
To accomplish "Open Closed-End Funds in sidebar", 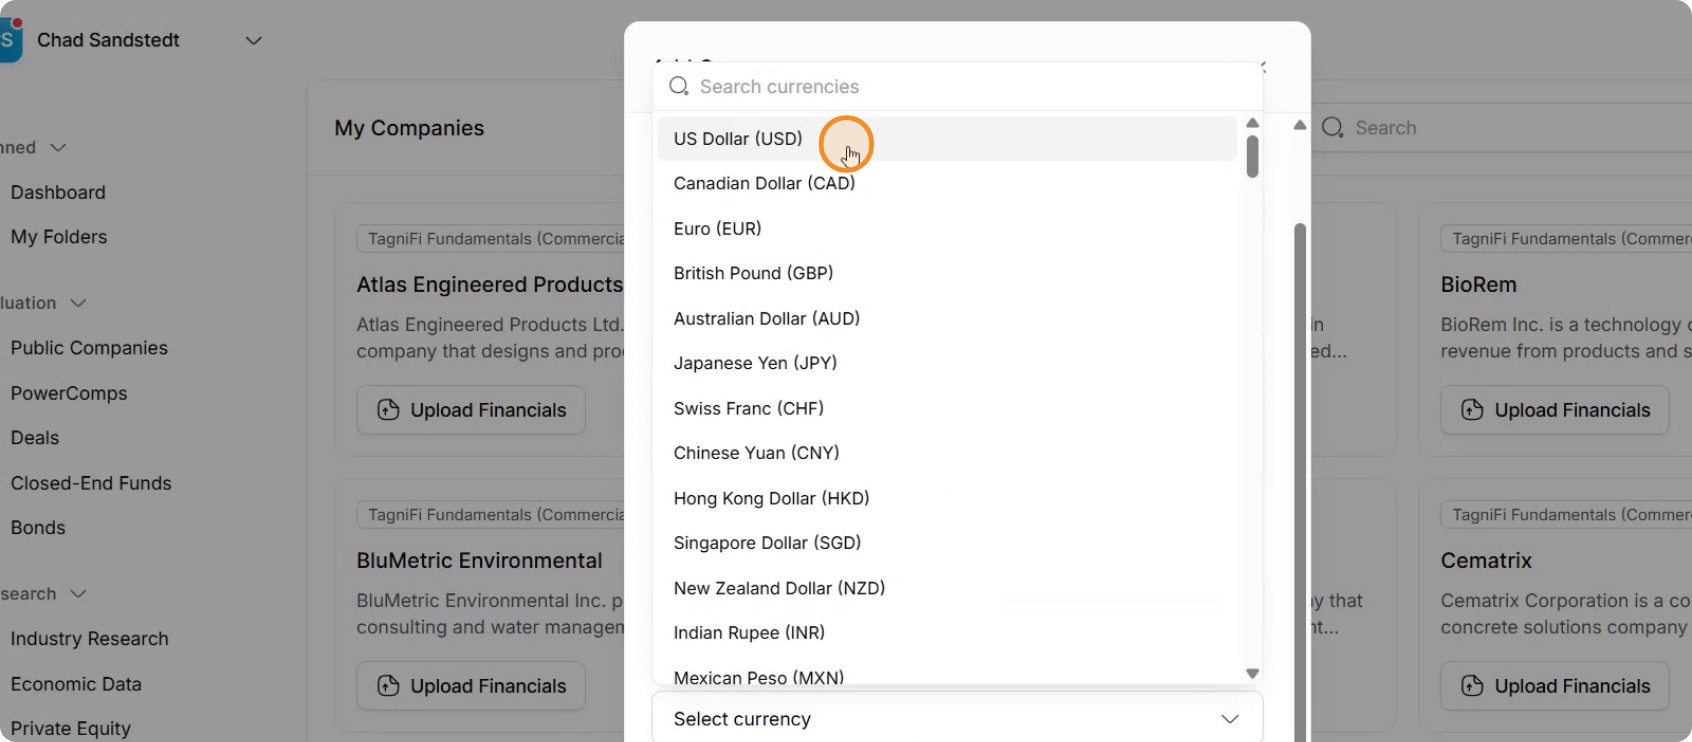I will (x=91, y=483).
